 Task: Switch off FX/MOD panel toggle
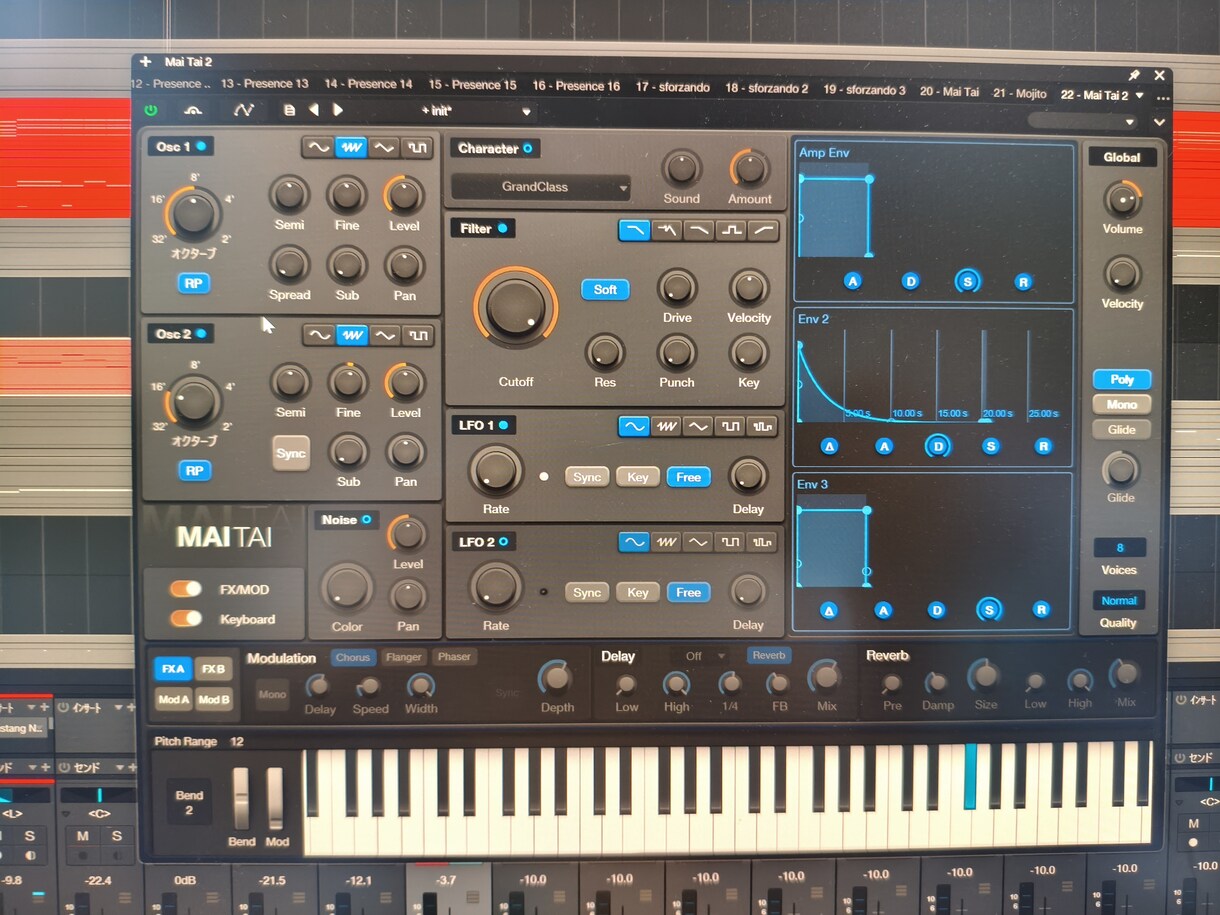point(186,589)
